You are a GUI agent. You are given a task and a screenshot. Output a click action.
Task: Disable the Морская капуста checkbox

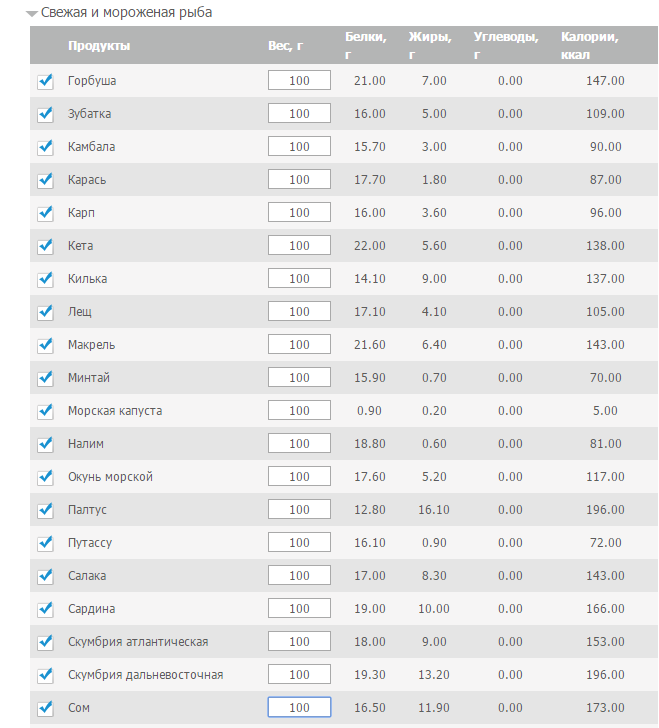tap(44, 411)
